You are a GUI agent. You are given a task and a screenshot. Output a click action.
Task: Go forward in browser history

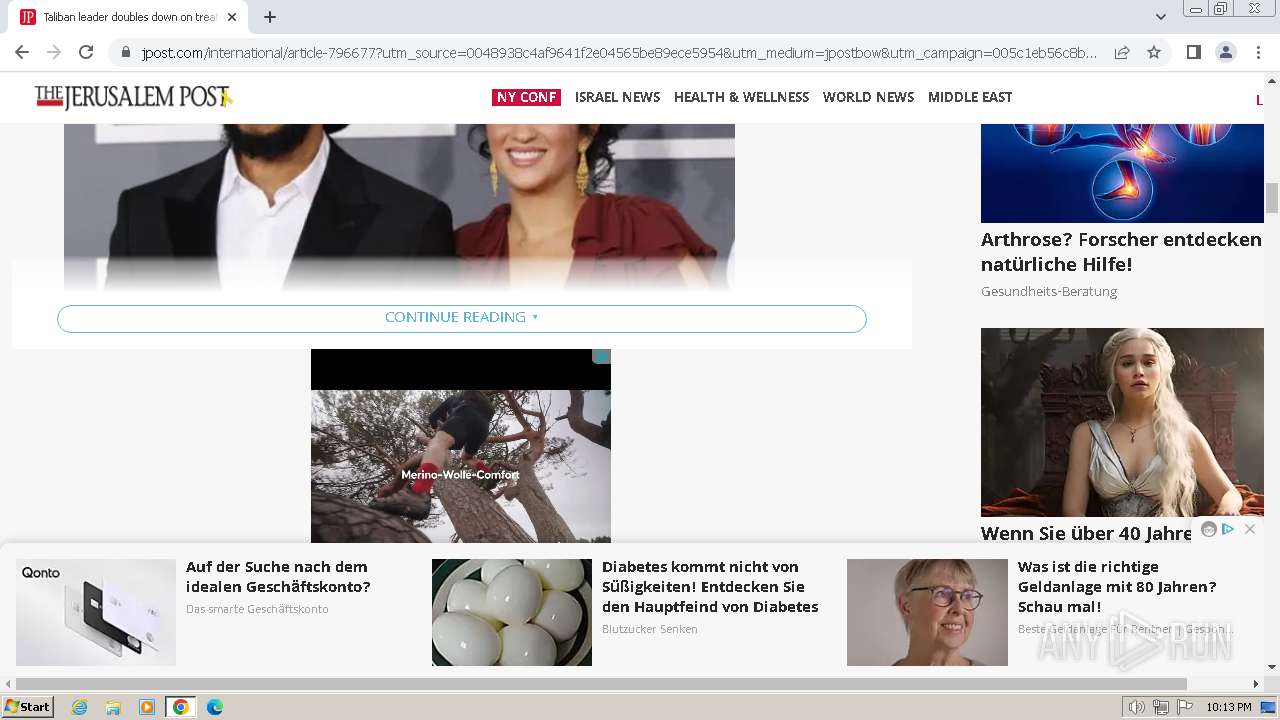point(54,52)
